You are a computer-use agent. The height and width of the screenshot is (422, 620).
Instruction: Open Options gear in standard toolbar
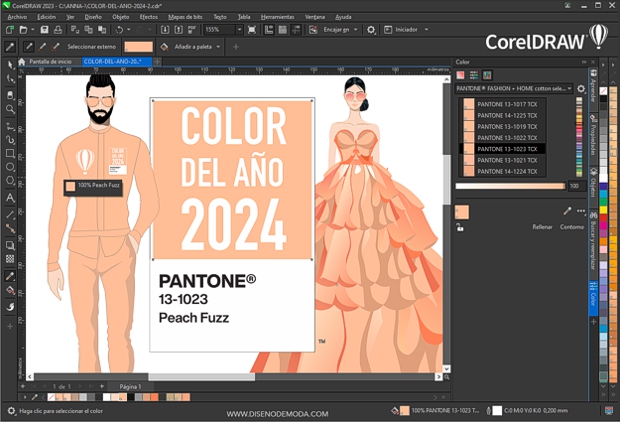[x=370, y=30]
